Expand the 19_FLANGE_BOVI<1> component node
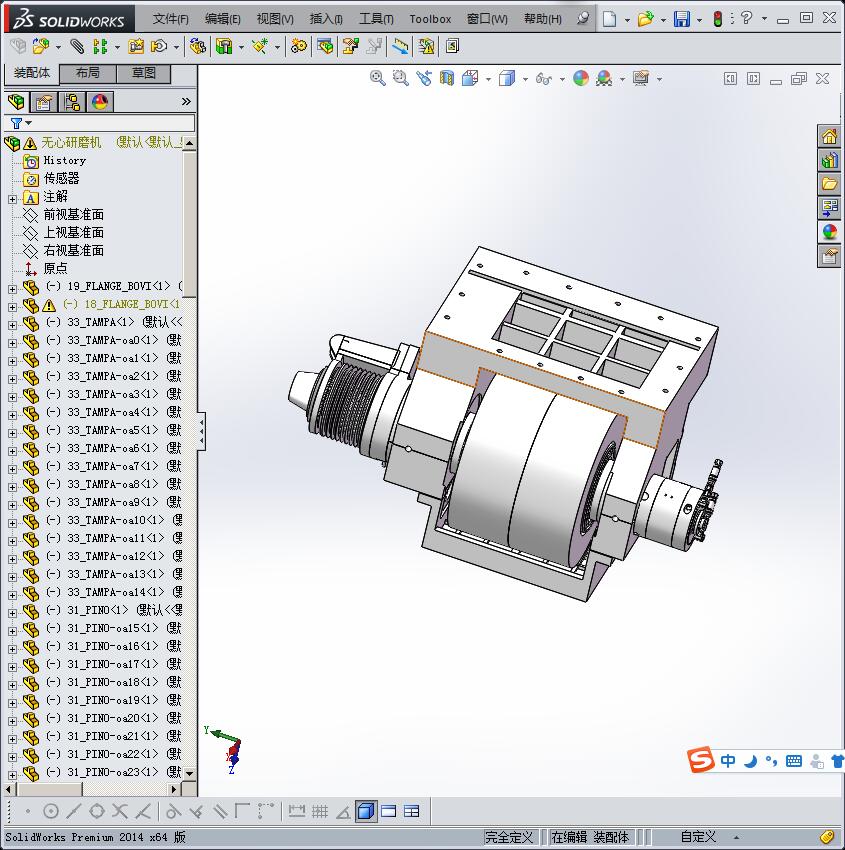Screen dimensions: 845x850 click(12, 289)
